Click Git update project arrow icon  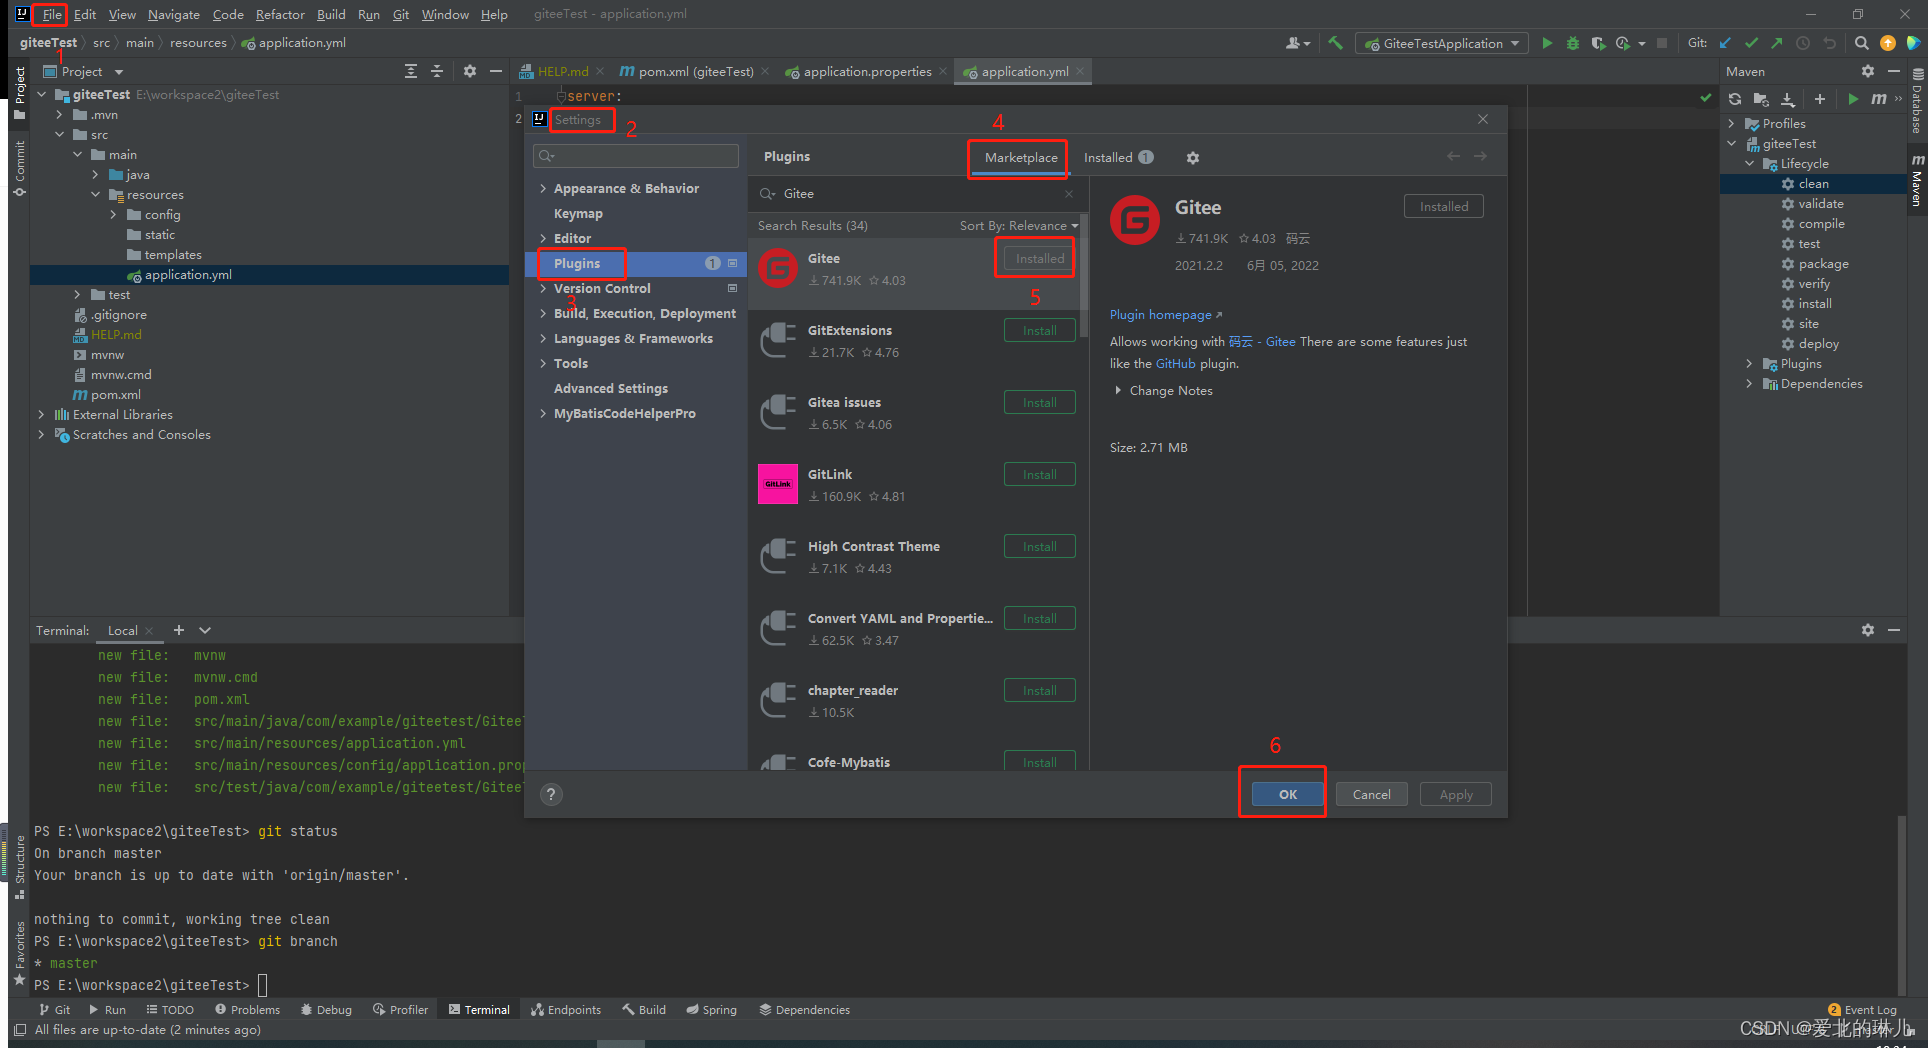[1725, 43]
